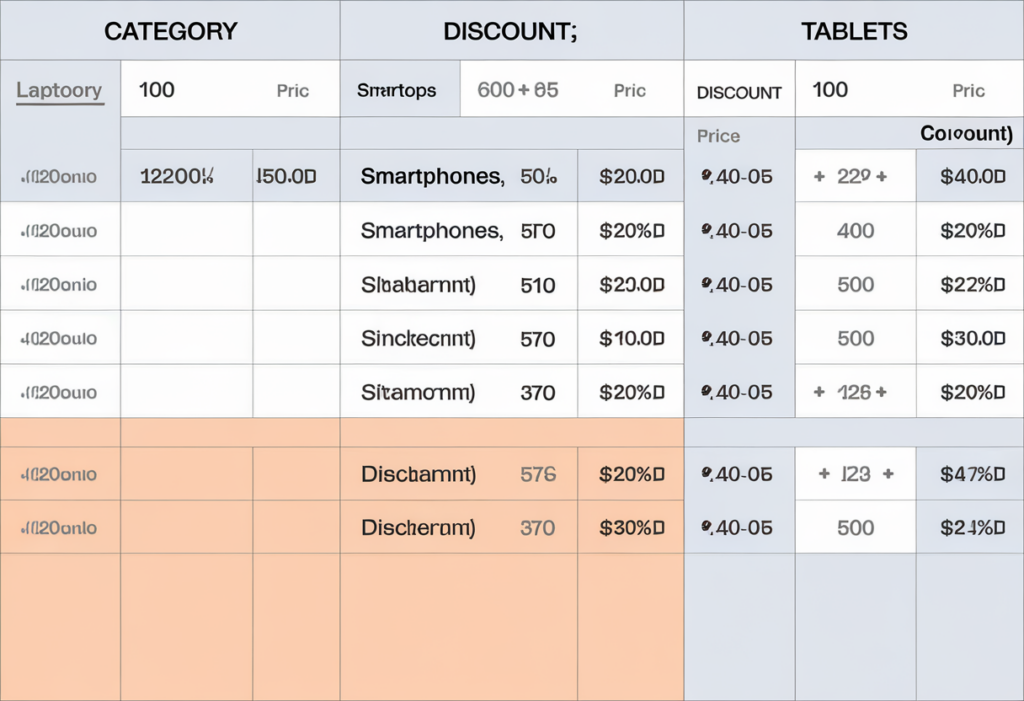The width and height of the screenshot is (1024, 701).
Task: Click the Sibabarnnt) 510 row
Action: click(x=457, y=285)
